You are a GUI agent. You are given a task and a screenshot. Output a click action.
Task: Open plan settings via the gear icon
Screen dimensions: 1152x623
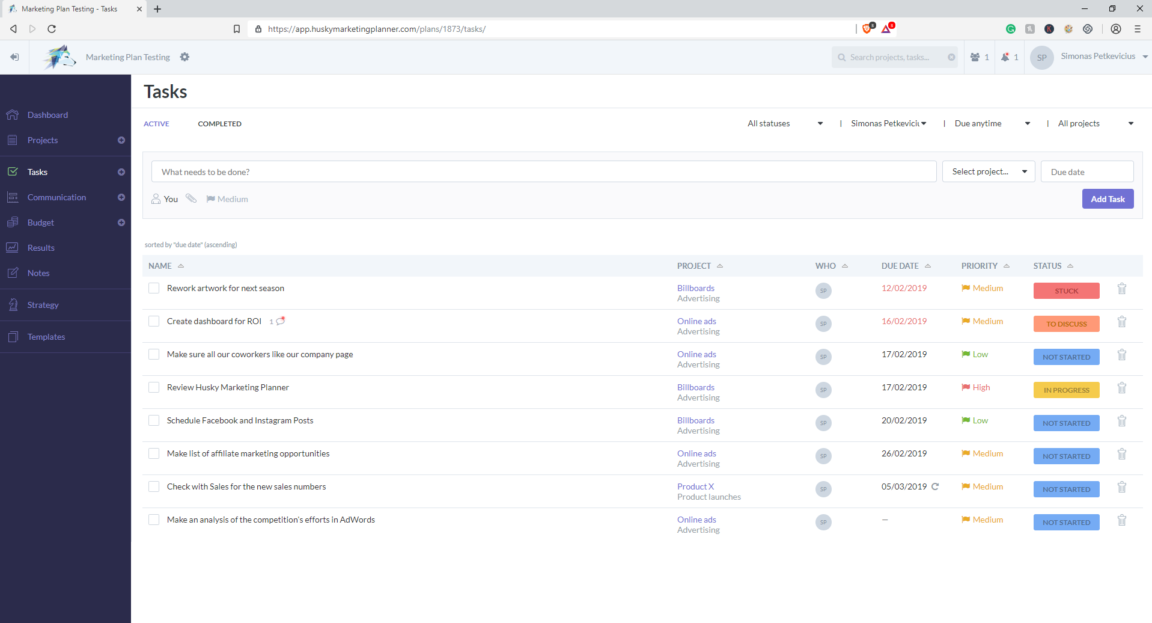[x=185, y=58]
